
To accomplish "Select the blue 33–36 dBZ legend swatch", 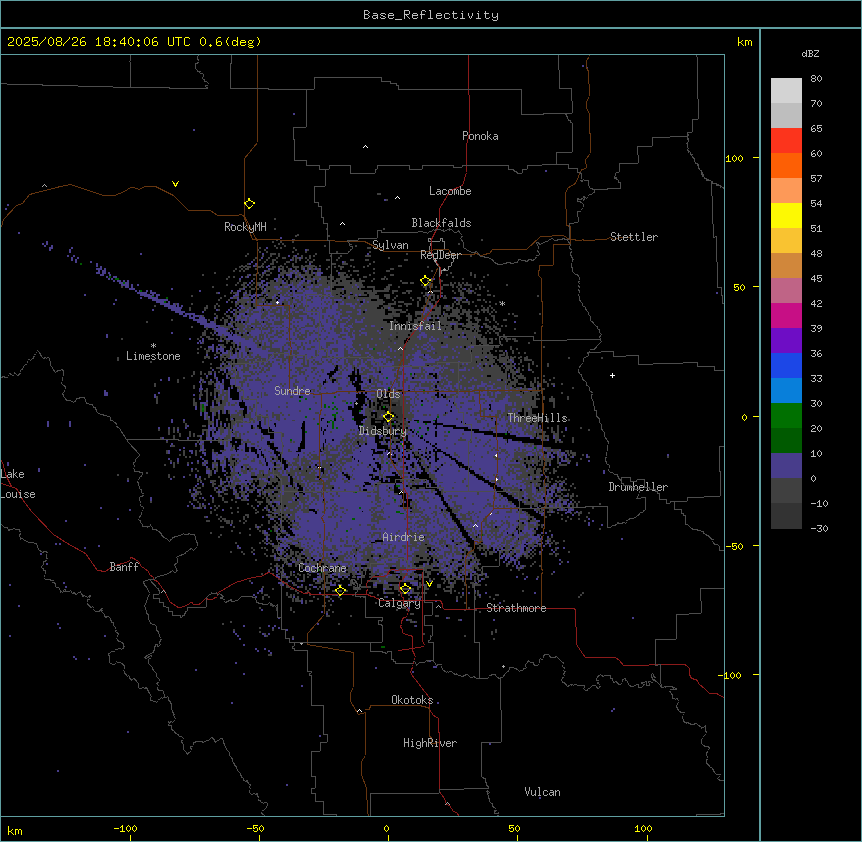I will [x=786, y=365].
